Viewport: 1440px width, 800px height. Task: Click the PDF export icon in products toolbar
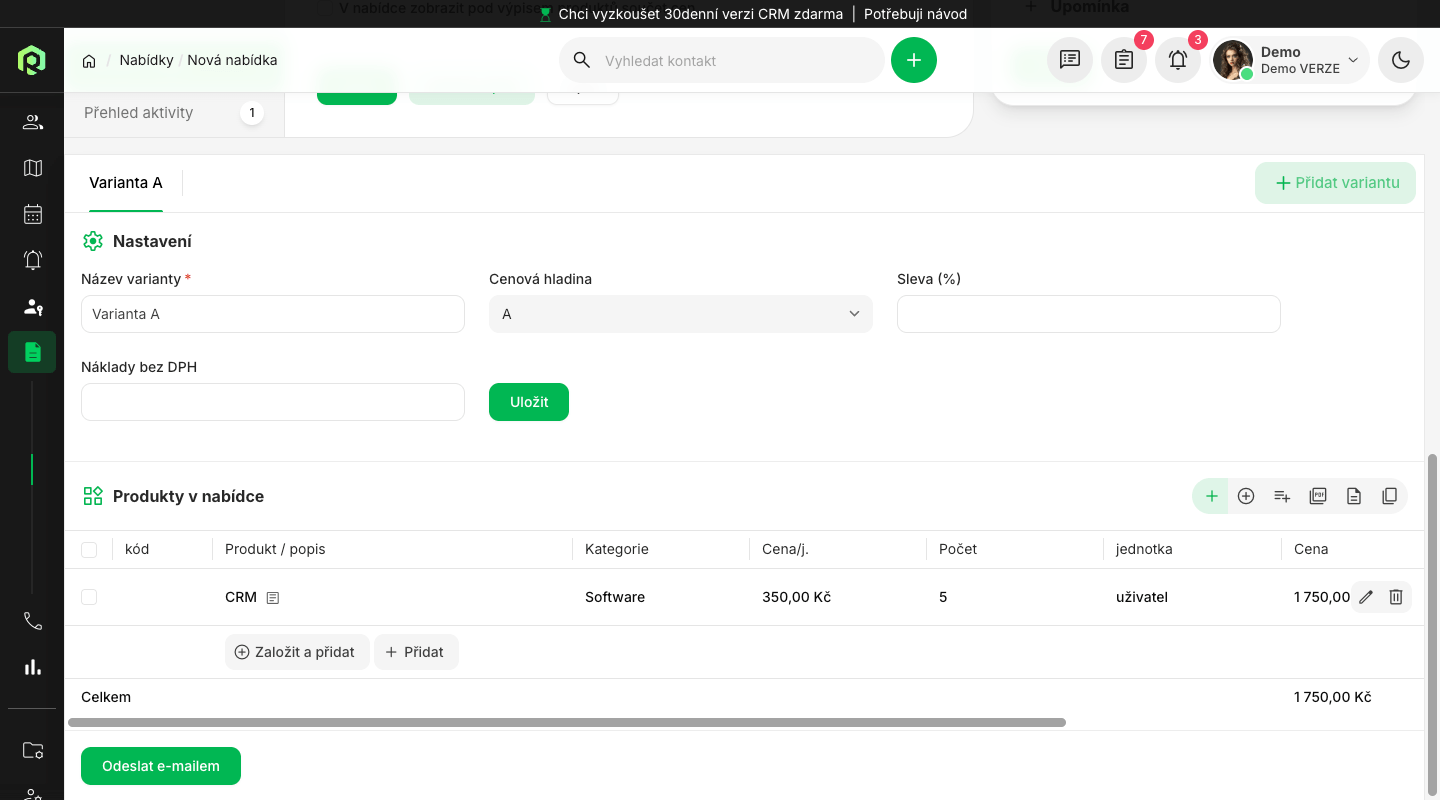[x=1318, y=496]
